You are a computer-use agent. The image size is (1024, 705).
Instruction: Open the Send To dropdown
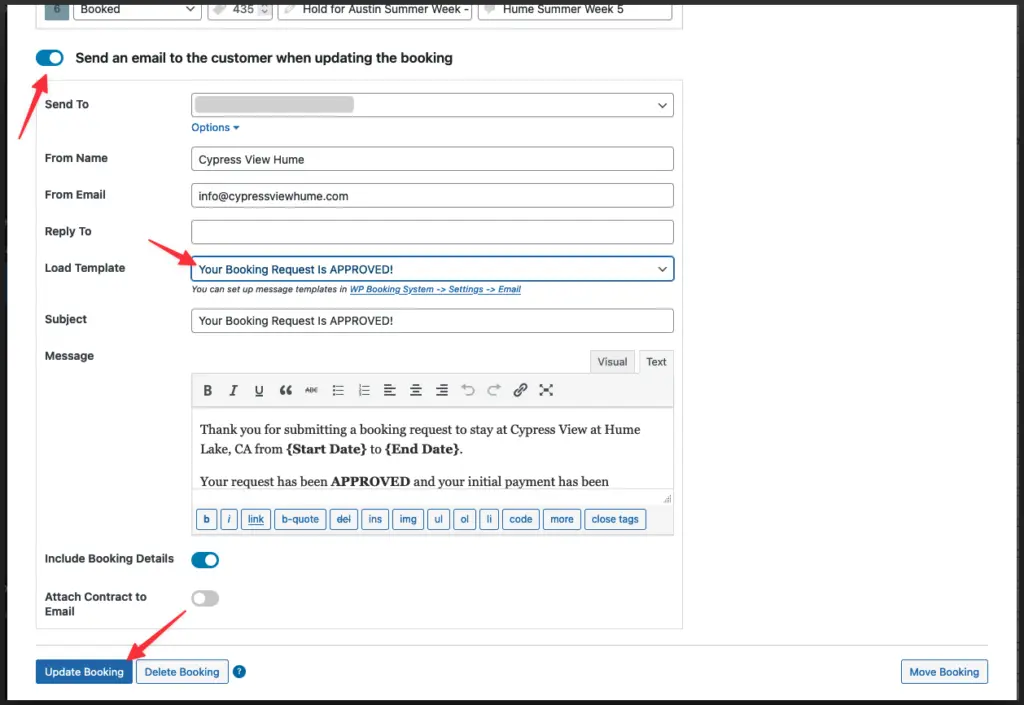pos(432,105)
